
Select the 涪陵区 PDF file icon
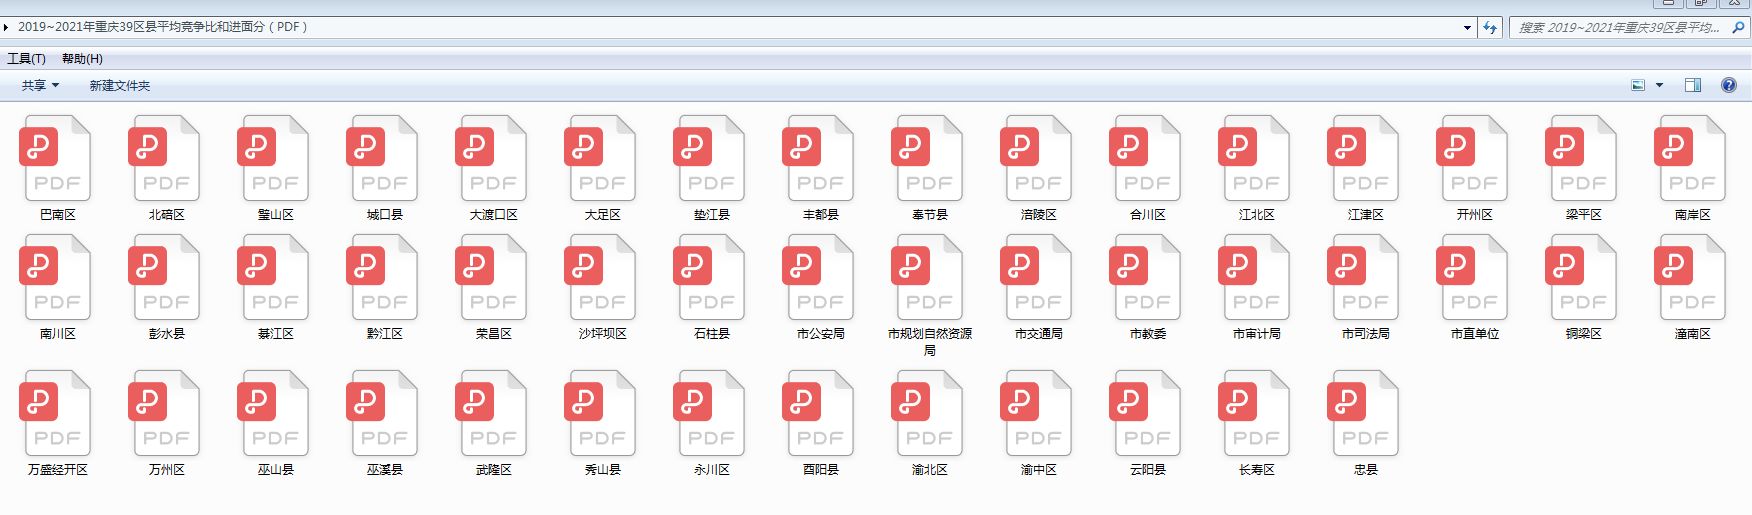click(x=1037, y=158)
